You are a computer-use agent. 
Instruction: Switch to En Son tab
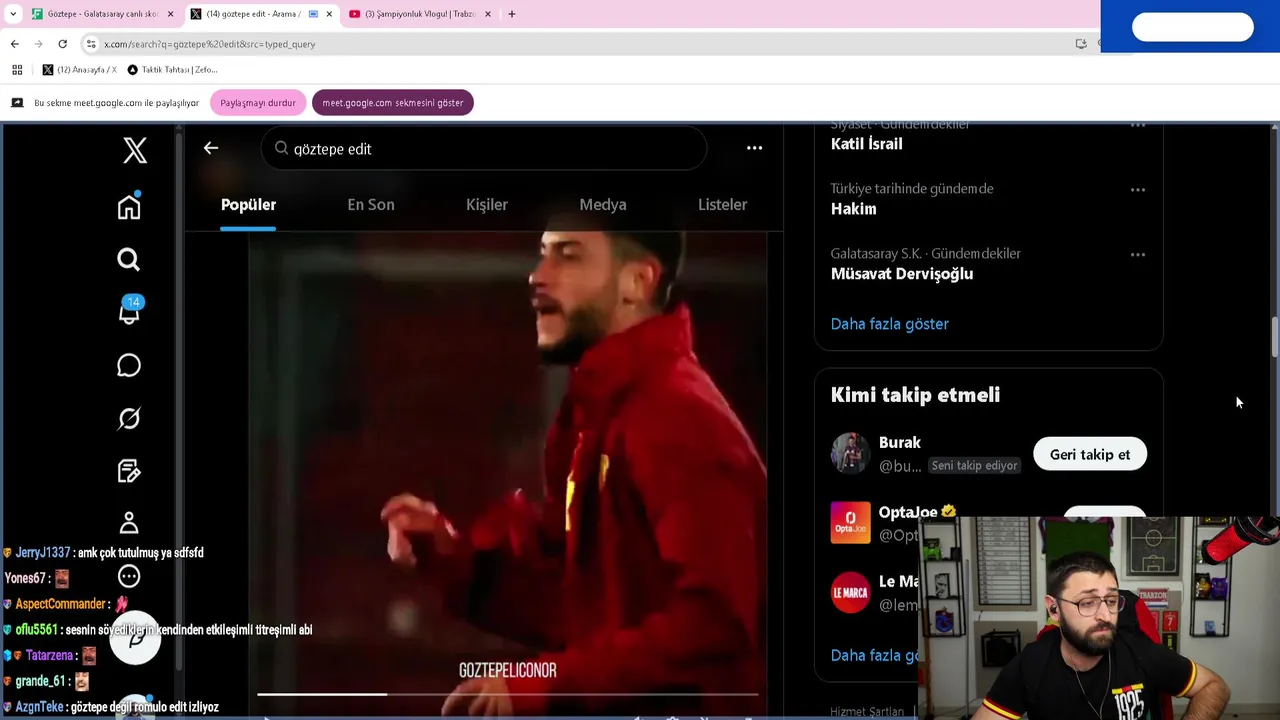[370, 204]
